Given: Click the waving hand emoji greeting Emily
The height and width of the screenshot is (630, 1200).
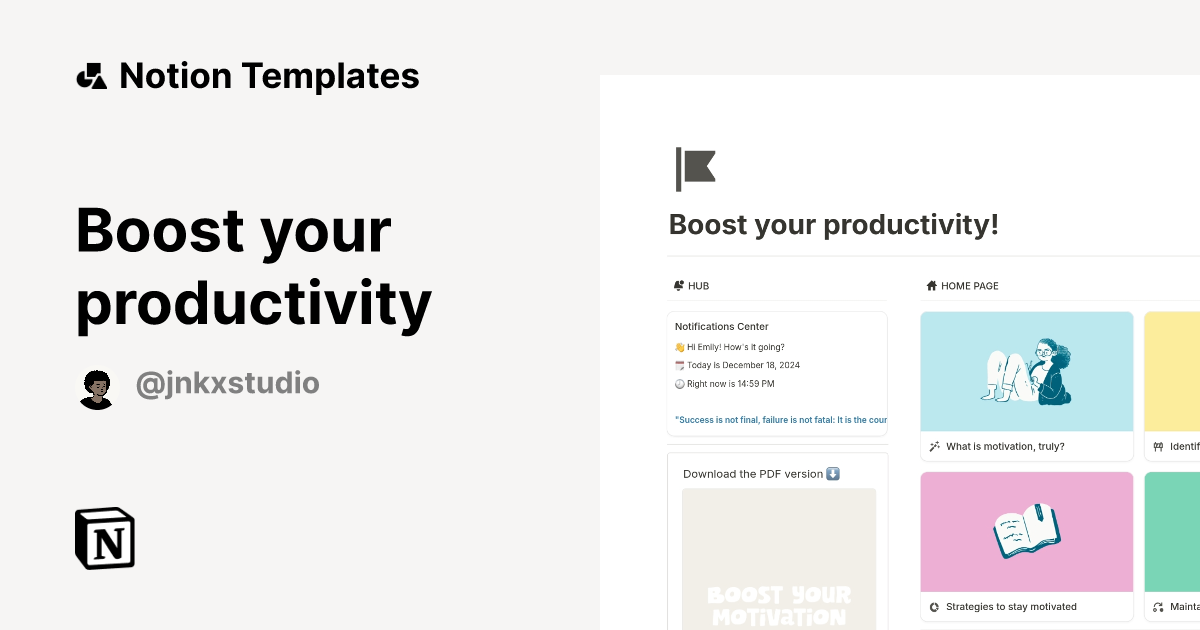Looking at the screenshot, I should [x=681, y=346].
